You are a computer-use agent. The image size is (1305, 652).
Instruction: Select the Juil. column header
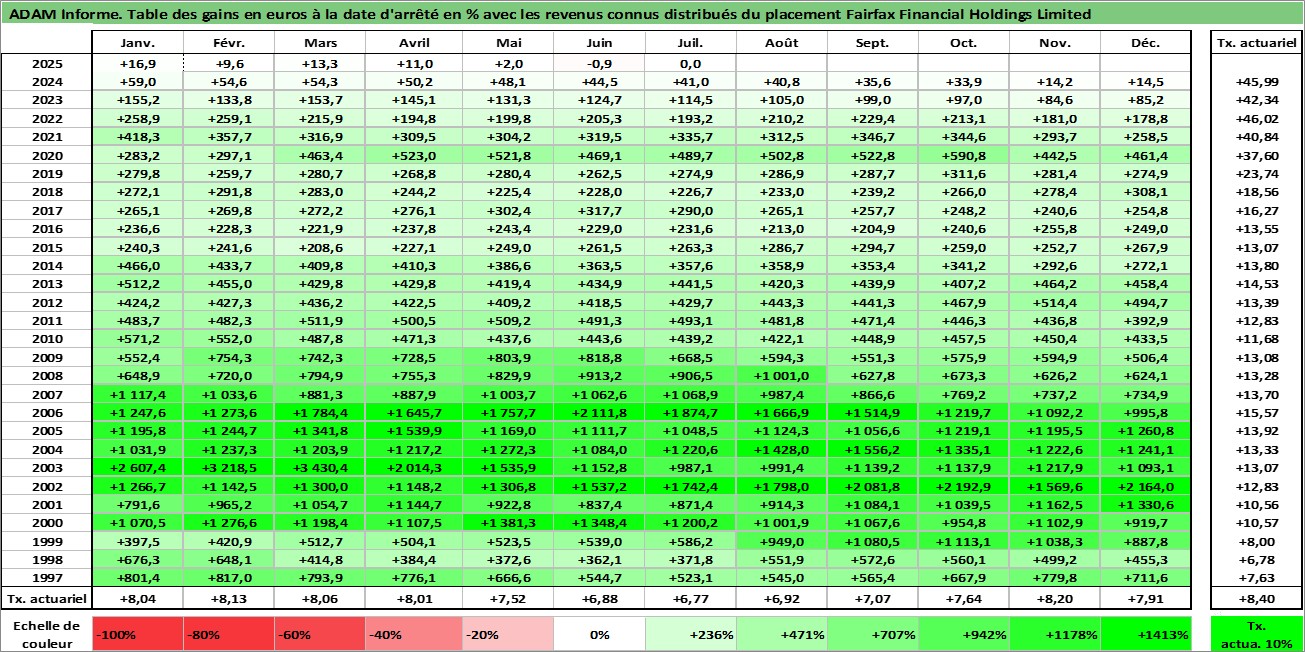click(x=688, y=43)
